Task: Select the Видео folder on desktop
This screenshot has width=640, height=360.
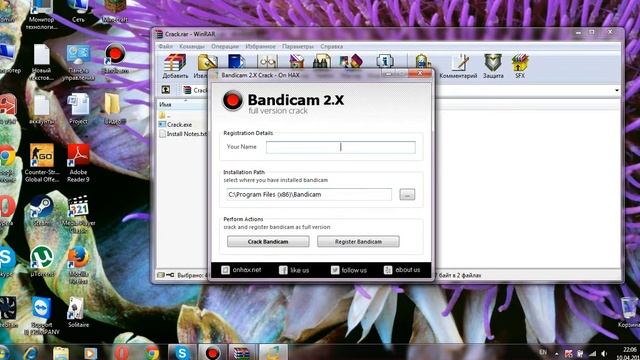Action: (x=112, y=109)
